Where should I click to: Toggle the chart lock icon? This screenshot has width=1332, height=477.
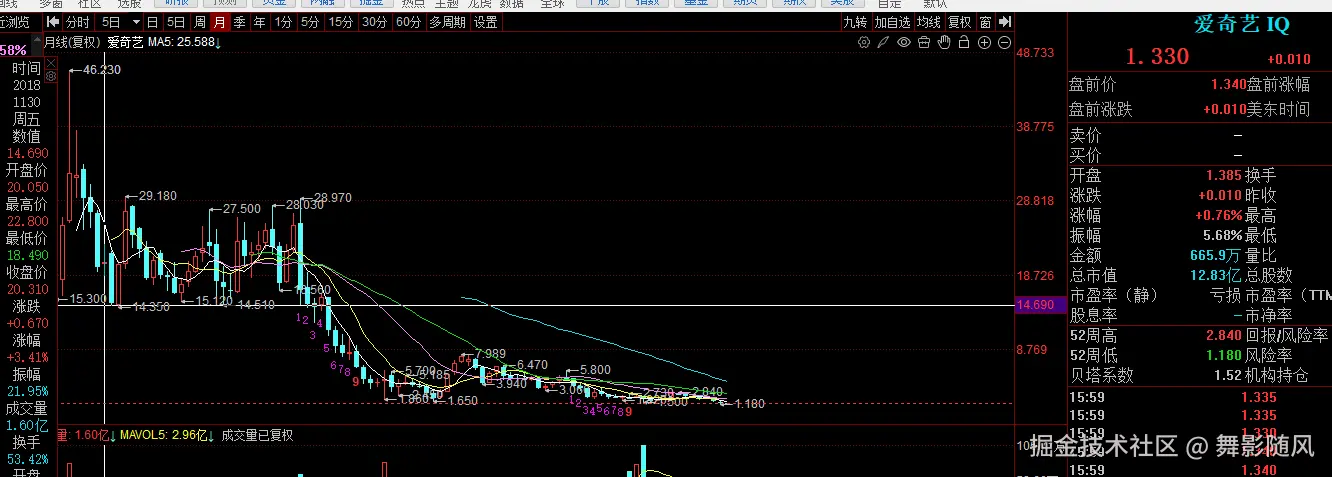click(x=965, y=42)
